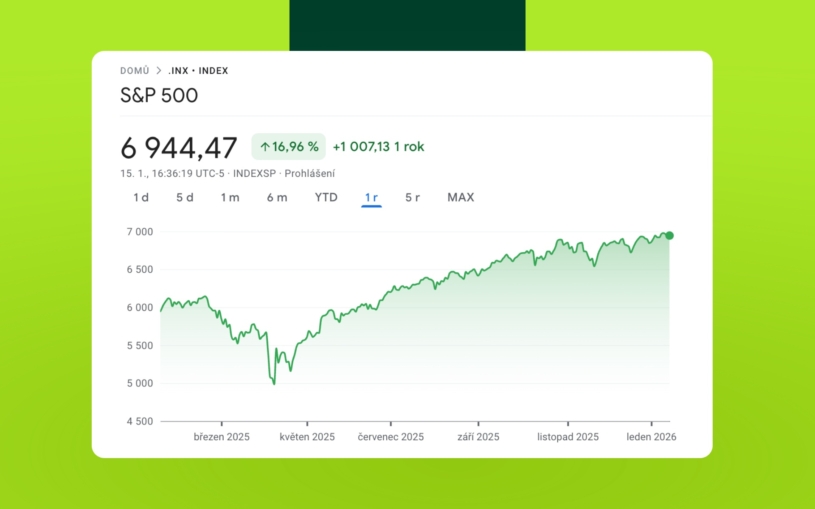Open the .INX • INDEX breadcrumb
The height and width of the screenshot is (509, 815).
click(x=198, y=71)
